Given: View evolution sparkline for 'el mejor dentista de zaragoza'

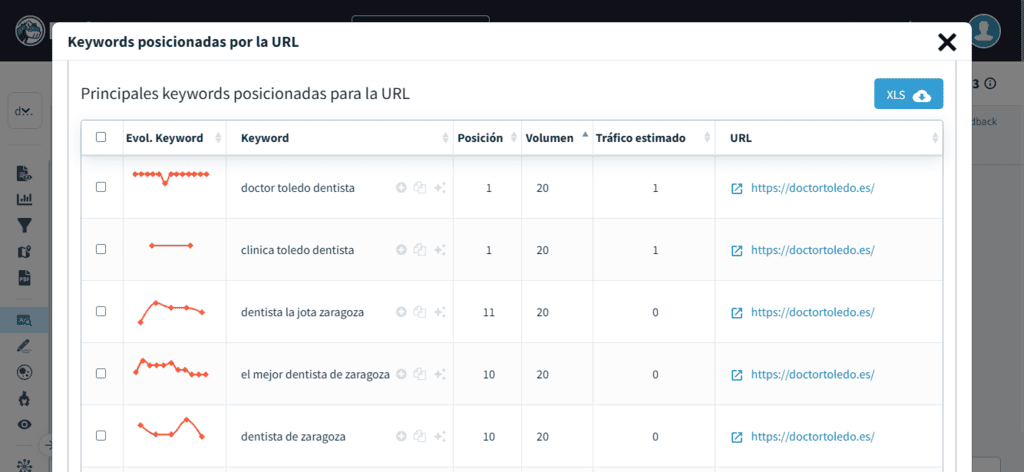Looking at the screenshot, I should 170,368.
